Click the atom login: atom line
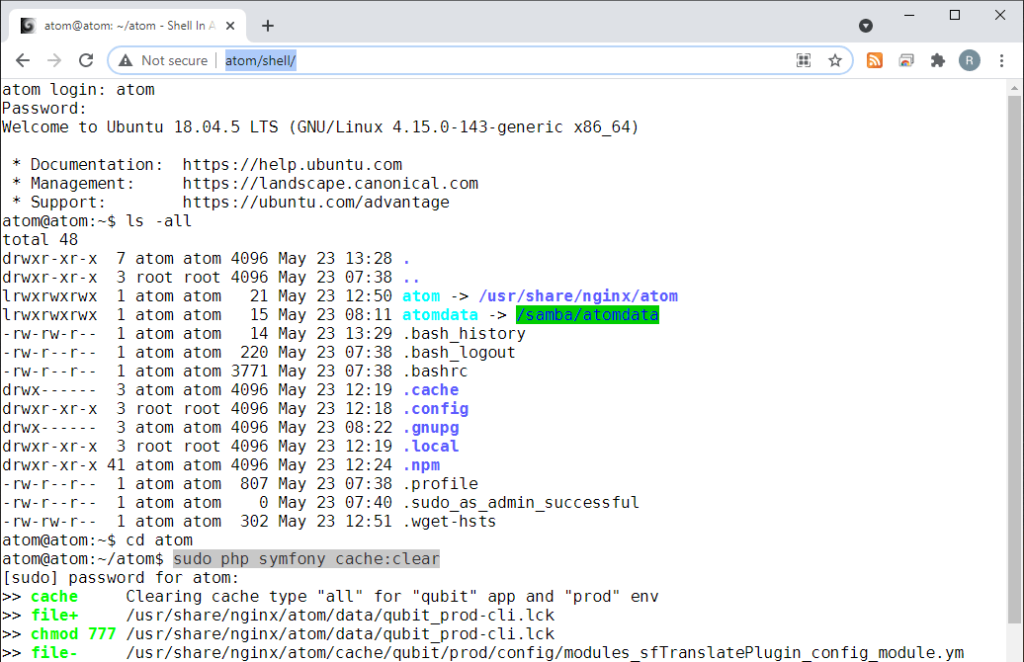This screenshot has width=1024, height=662. tap(78, 89)
